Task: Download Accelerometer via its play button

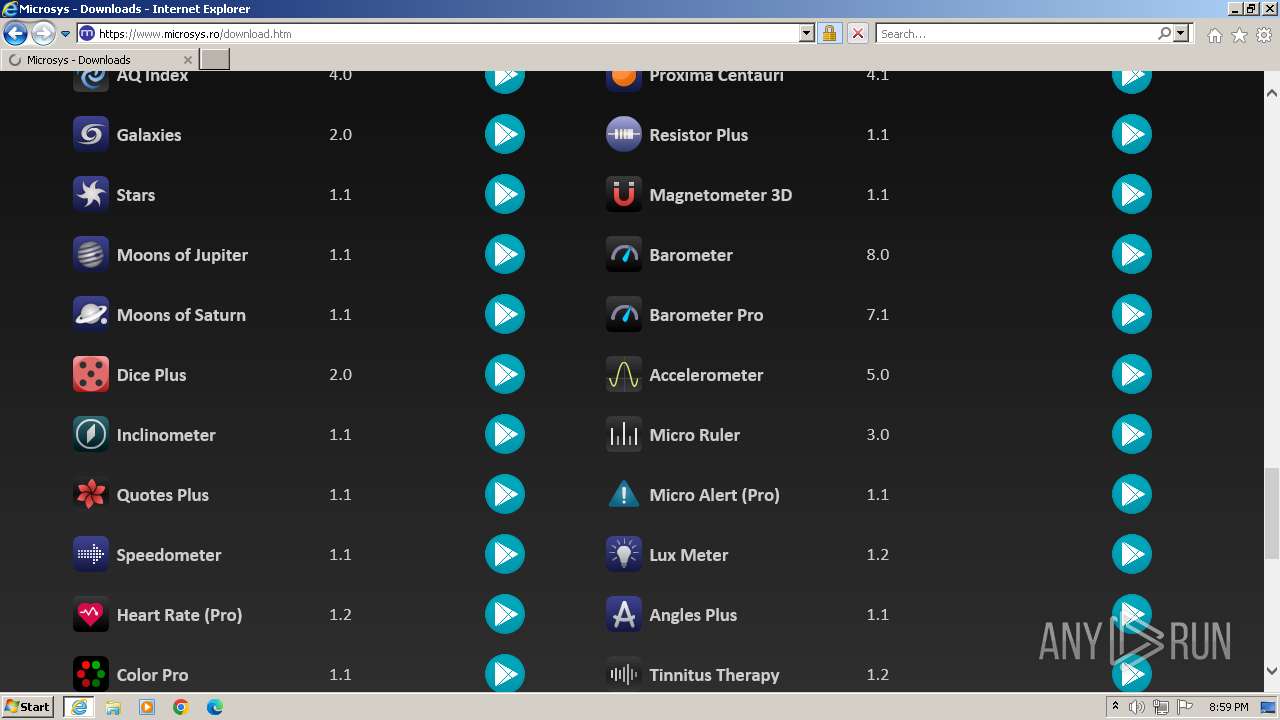Action: (1132, 374)
